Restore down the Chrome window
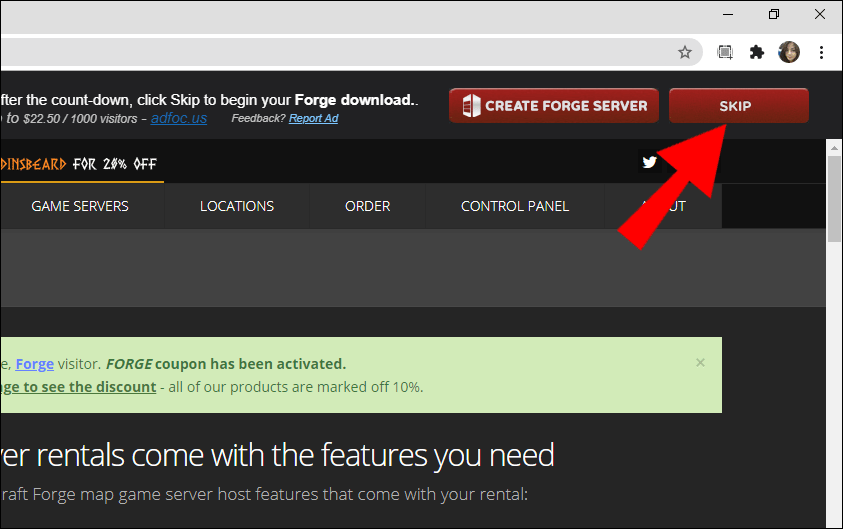This screenshot has width=843, height=529. click(774, 15)
